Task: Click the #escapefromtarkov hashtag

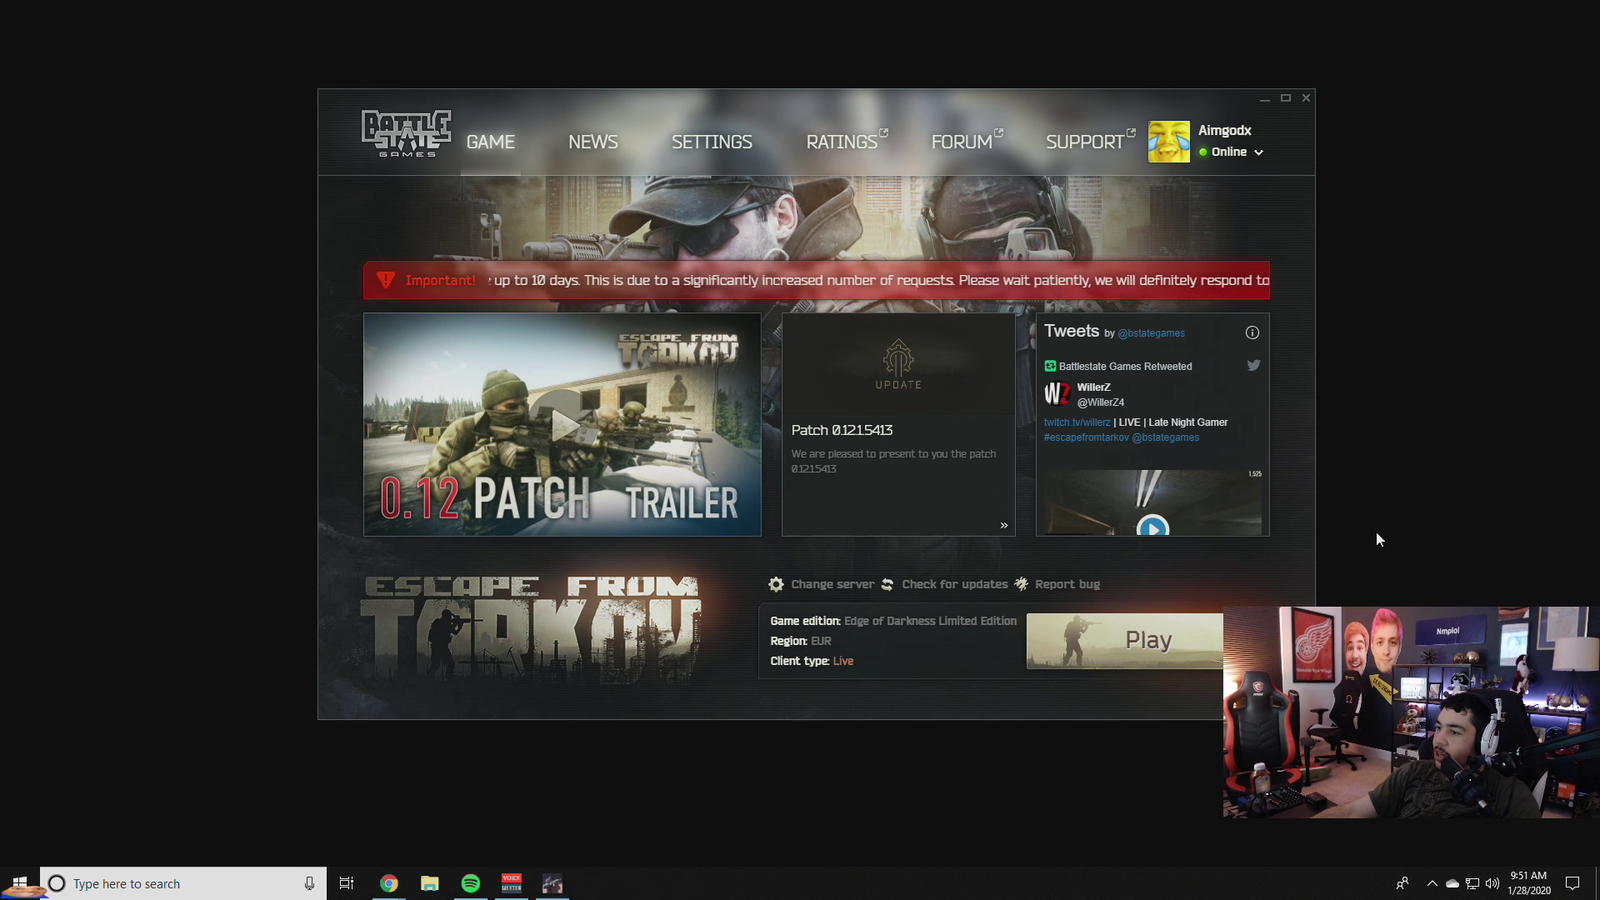Action: click(1086, 437)
